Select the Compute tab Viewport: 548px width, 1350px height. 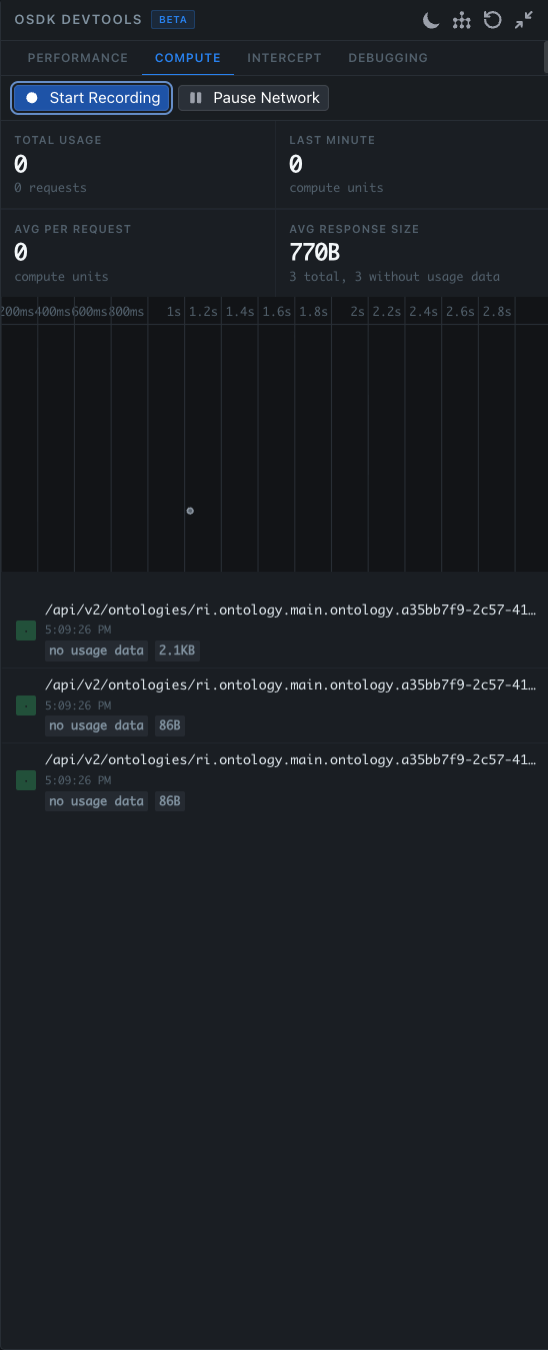pos(188,58)
